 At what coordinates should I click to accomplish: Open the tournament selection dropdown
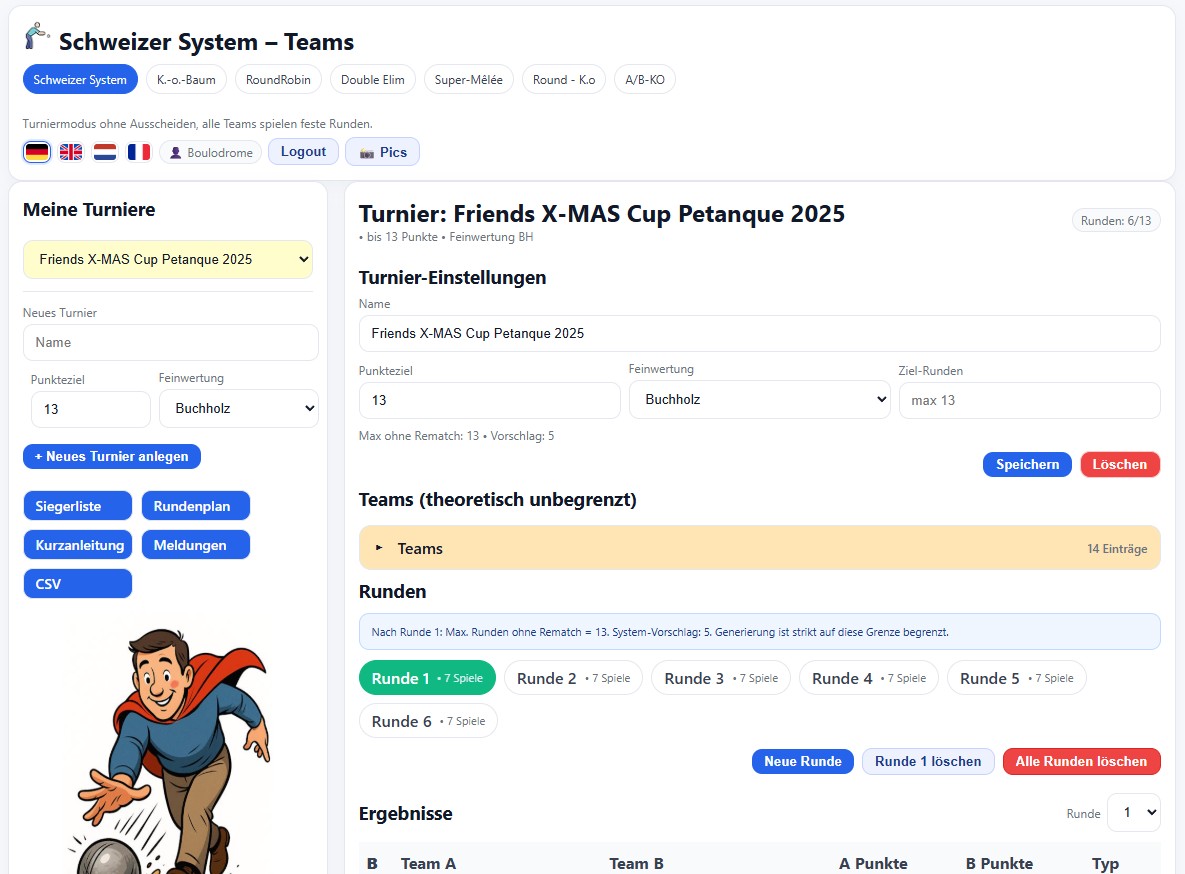point(168,260)
